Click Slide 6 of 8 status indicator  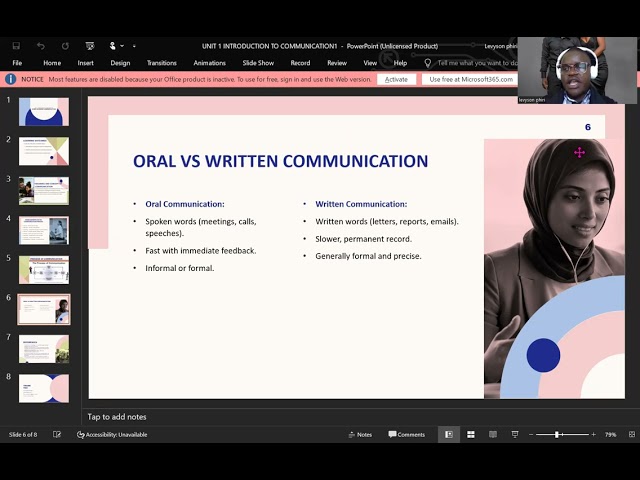(23, 435)
